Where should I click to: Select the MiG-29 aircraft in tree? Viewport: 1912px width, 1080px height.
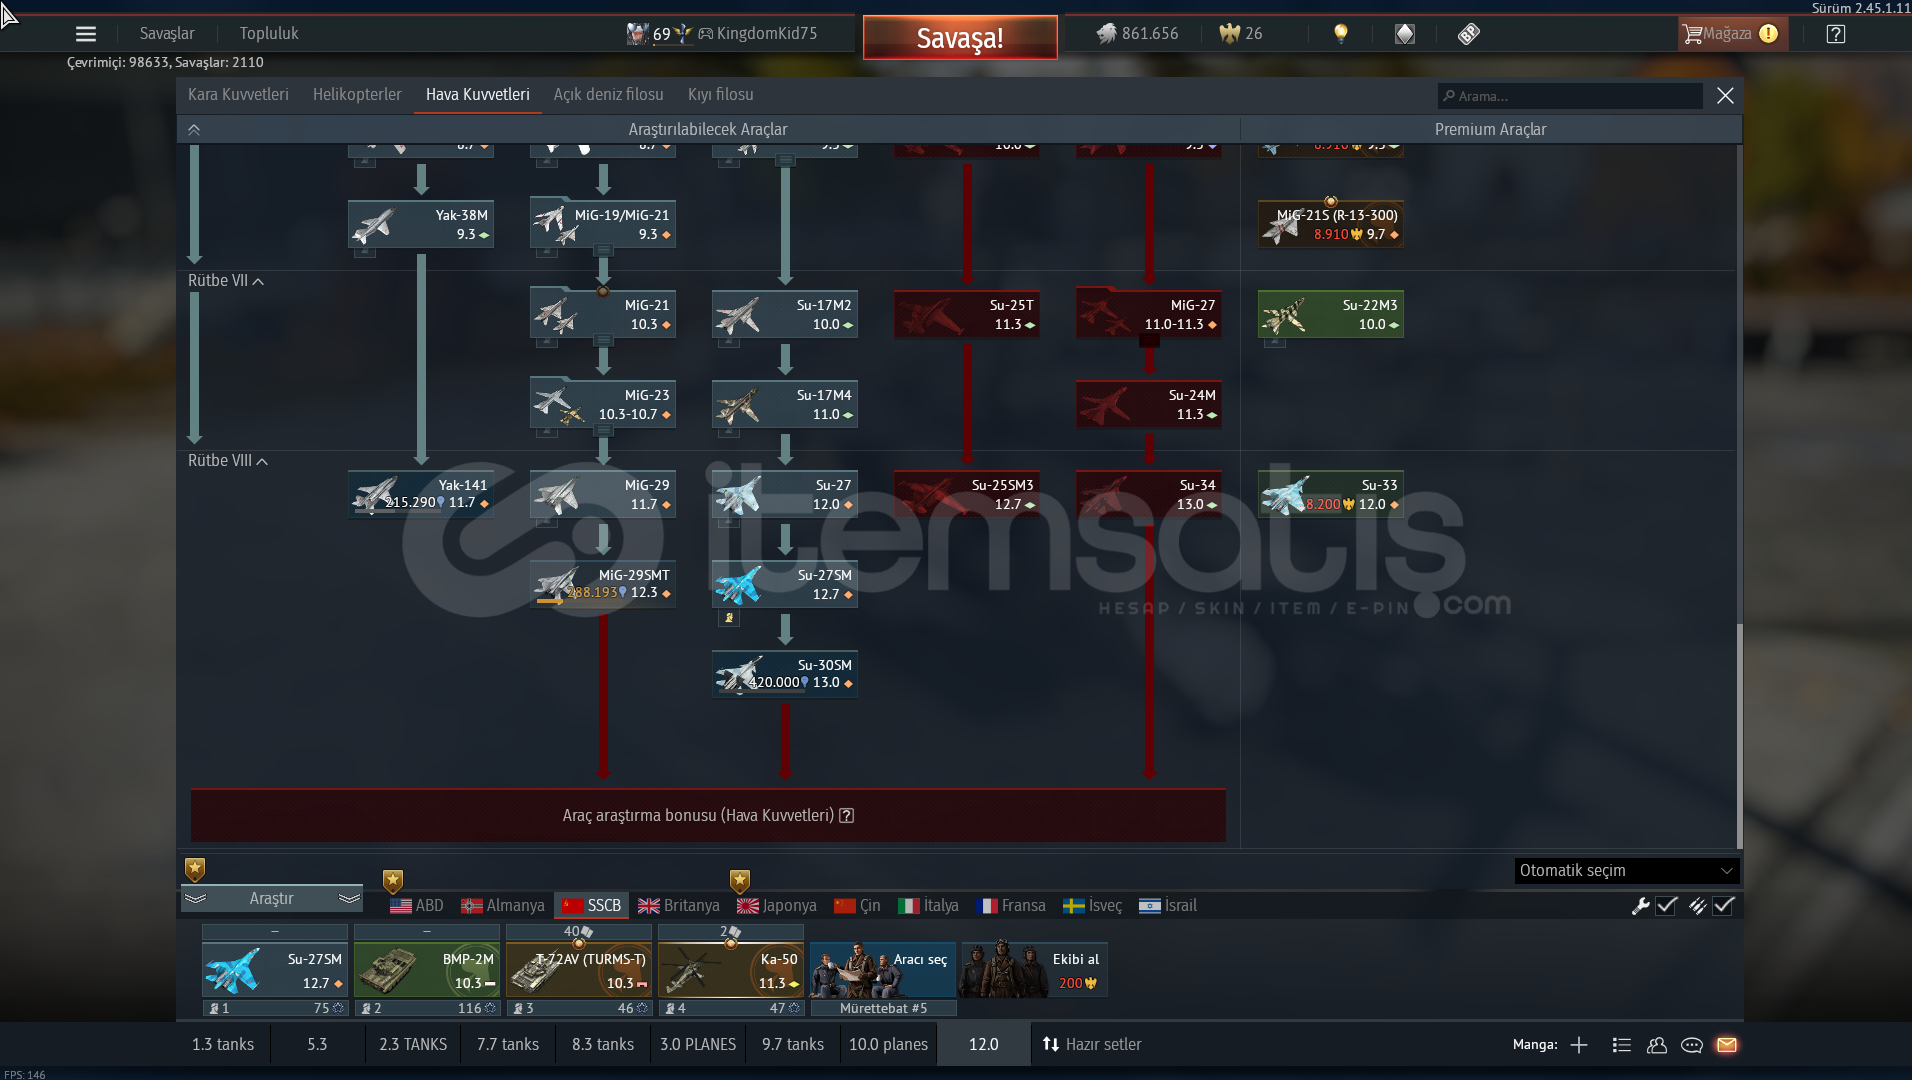(x=603, y=495)
